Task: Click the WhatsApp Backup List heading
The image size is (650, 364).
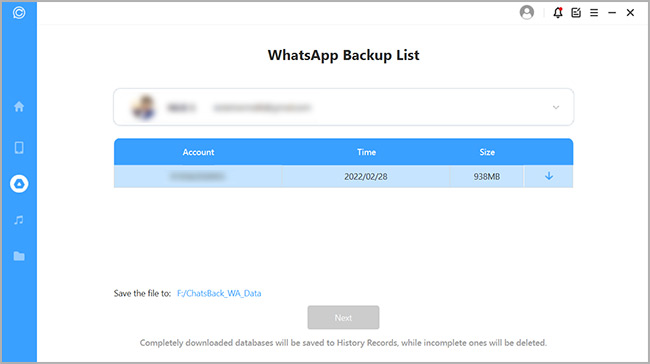Action: pos(343,55)
